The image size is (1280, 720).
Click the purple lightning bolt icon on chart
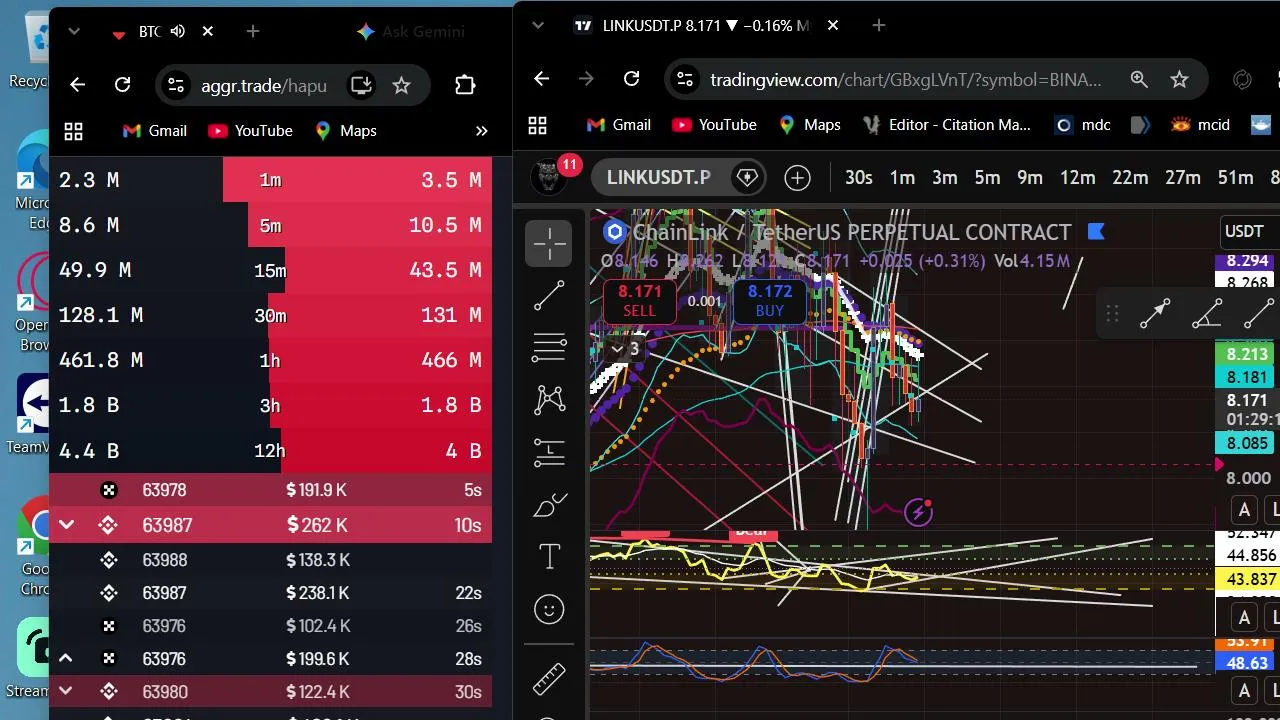(918, 513)
